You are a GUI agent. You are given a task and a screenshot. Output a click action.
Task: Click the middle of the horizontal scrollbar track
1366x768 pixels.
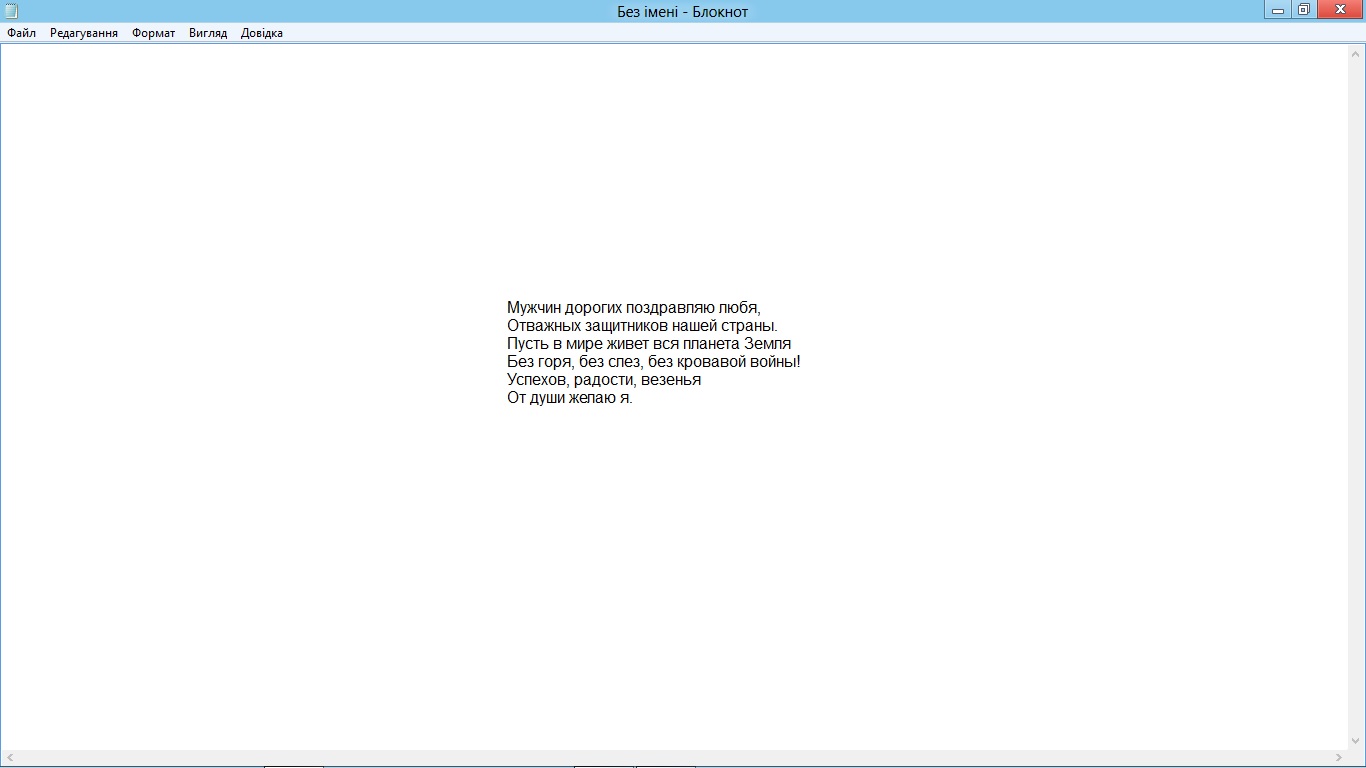(x=674, y=758)
